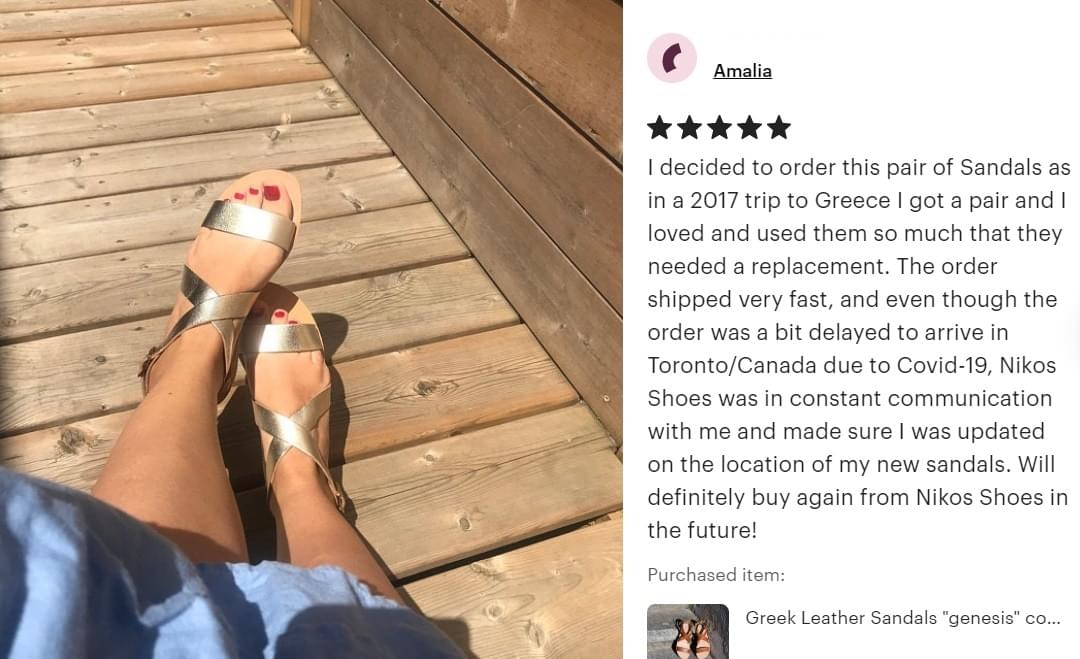
Task: Open the purchased sandals item thumbnail
Action: tap(688, 631)
